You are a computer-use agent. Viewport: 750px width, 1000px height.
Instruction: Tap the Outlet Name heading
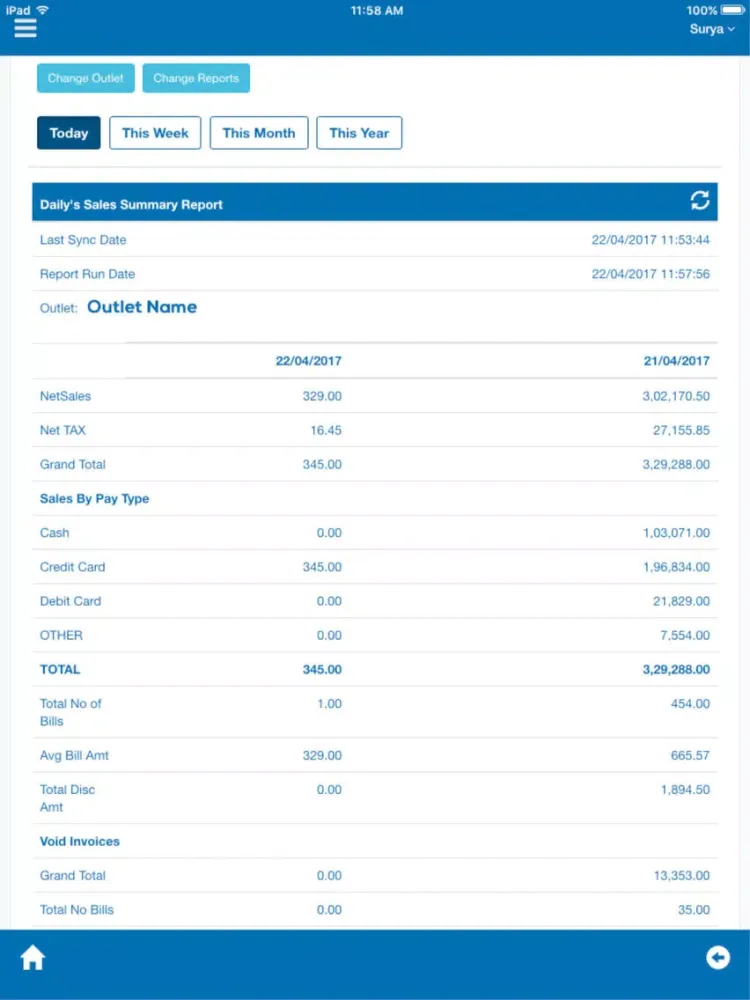[x=142, y=307]
